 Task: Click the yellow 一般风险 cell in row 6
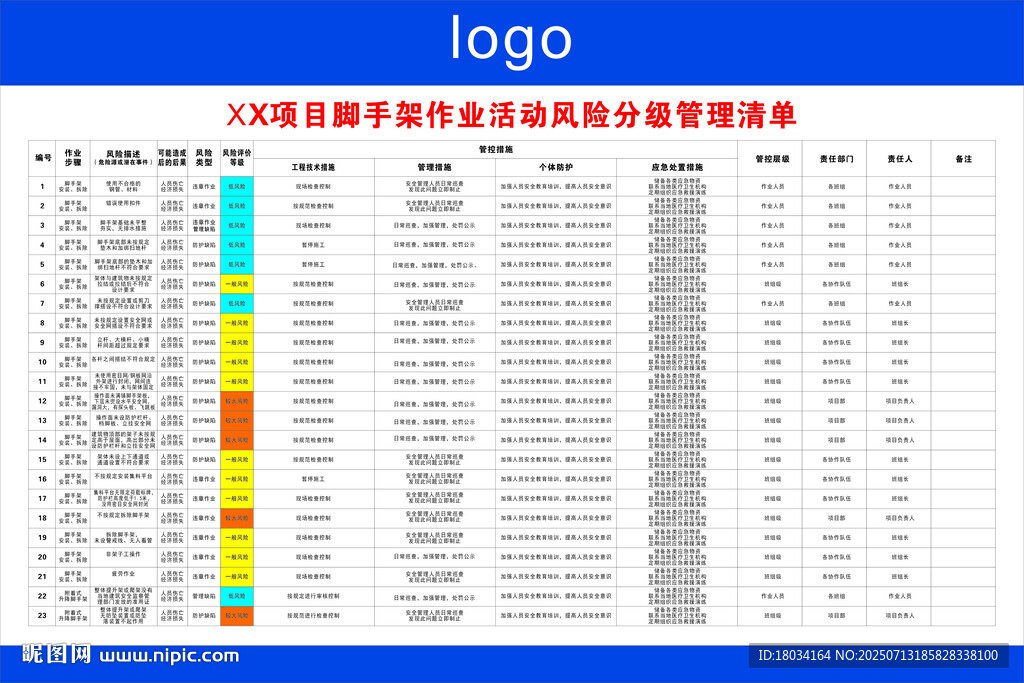click(x=236, y=283)
